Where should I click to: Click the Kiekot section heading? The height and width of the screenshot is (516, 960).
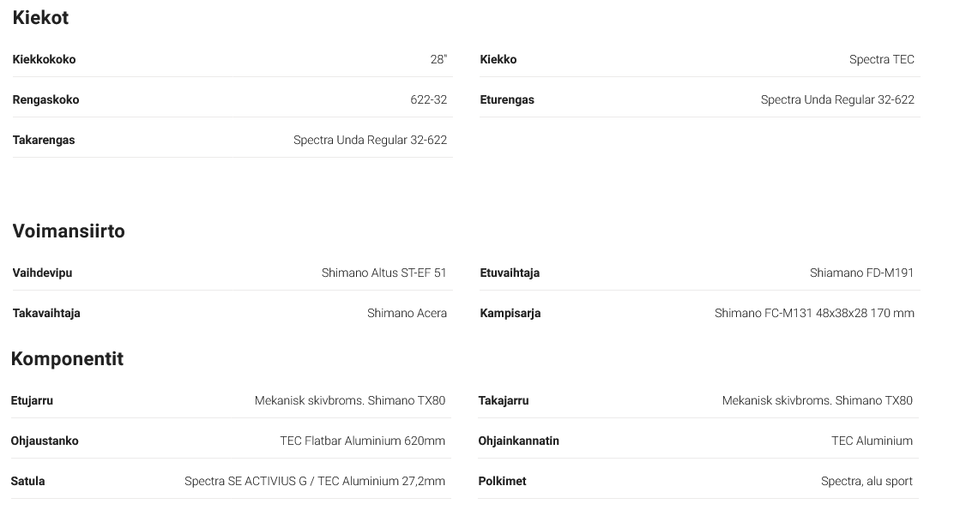tap(40, 18)
